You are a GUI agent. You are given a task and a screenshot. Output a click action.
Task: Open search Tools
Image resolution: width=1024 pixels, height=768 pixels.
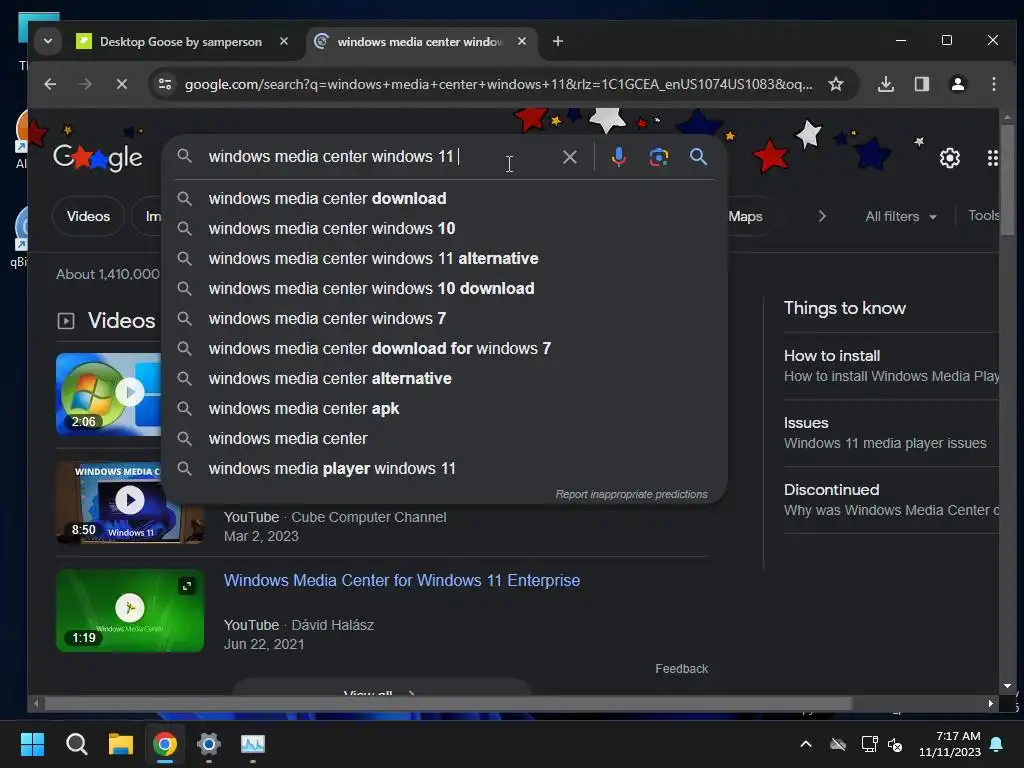click(983, 216)
